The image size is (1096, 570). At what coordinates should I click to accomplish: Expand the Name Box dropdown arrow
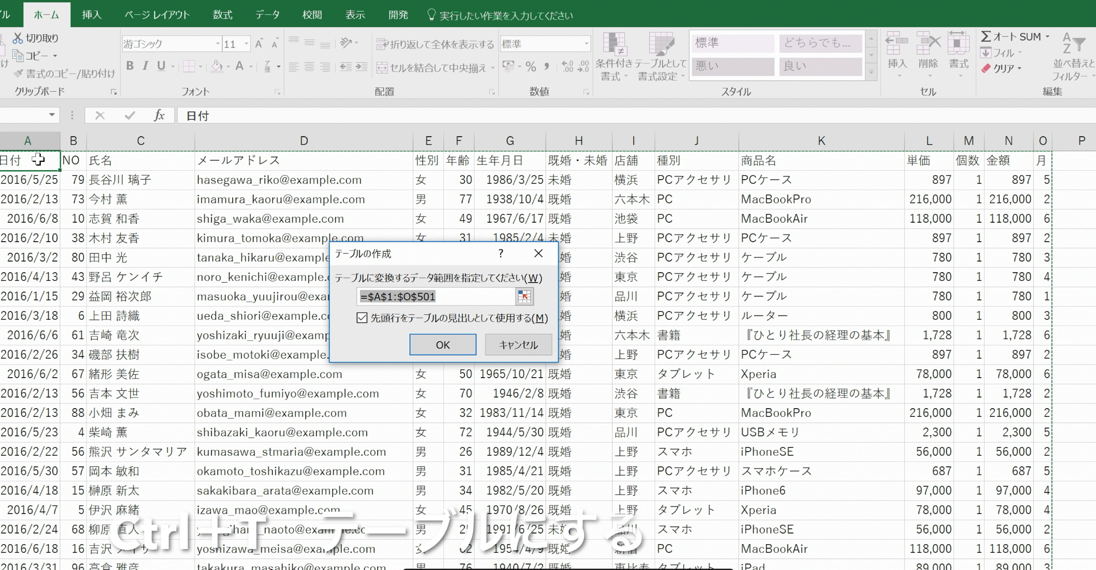[x=52, y=115]
